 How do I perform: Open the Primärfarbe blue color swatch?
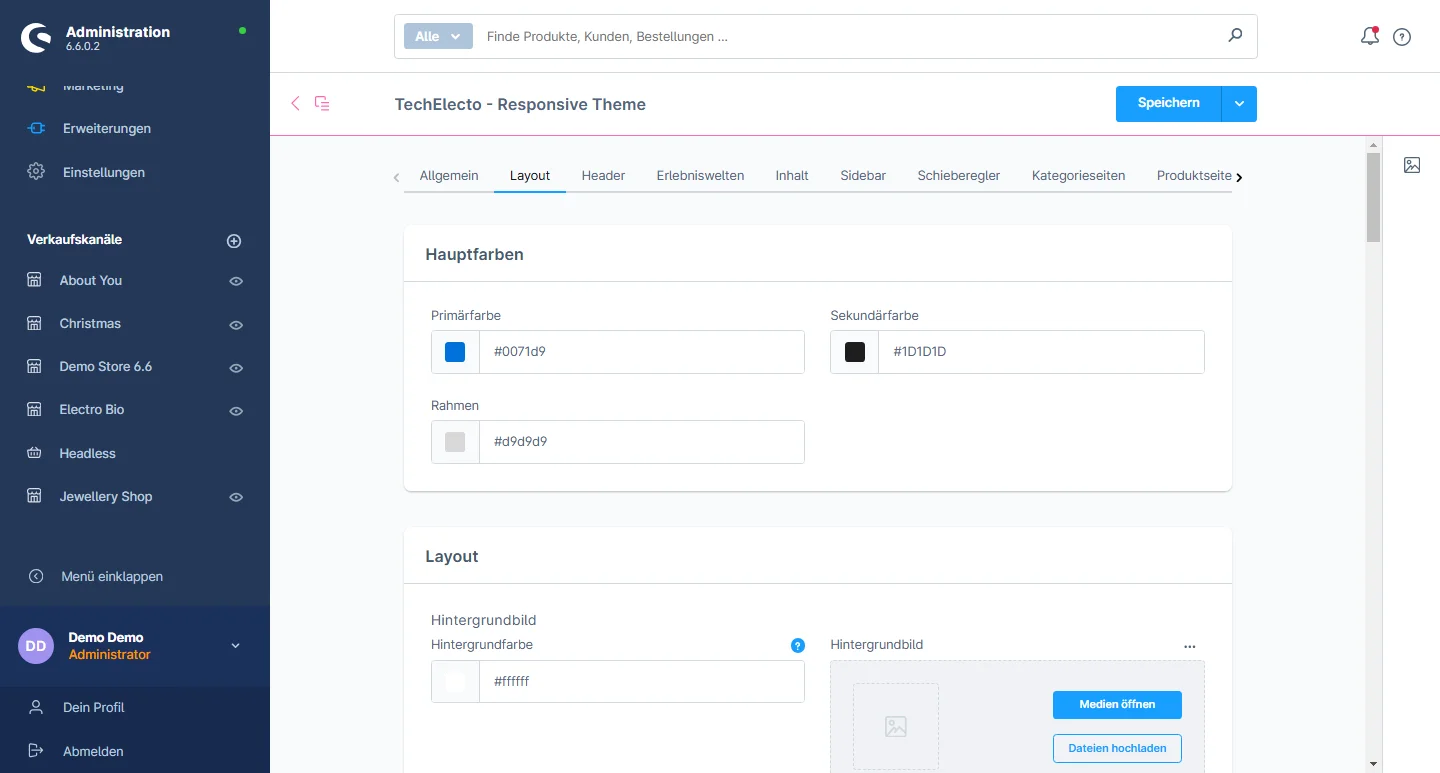[455, 352]
